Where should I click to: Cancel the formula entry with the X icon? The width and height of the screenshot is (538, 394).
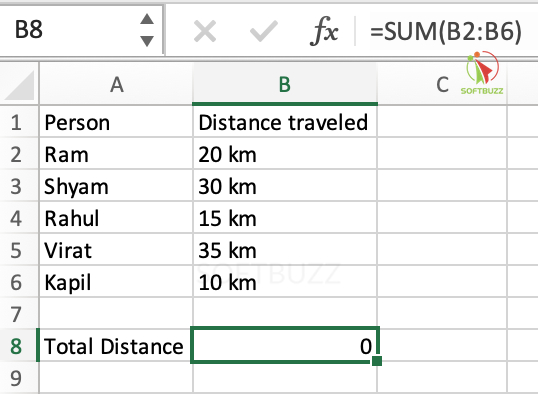(x=205, y=31)
